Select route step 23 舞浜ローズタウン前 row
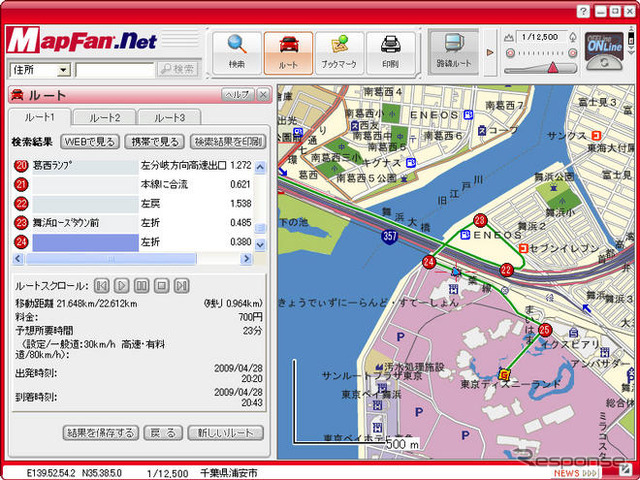Screen dimensions: 640x480 pos(133,223)
